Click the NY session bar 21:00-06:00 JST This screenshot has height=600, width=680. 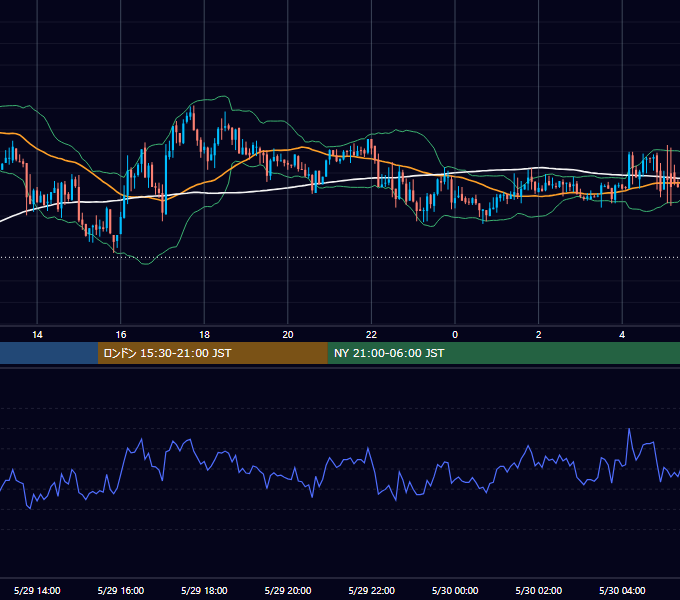coord(503,353)
